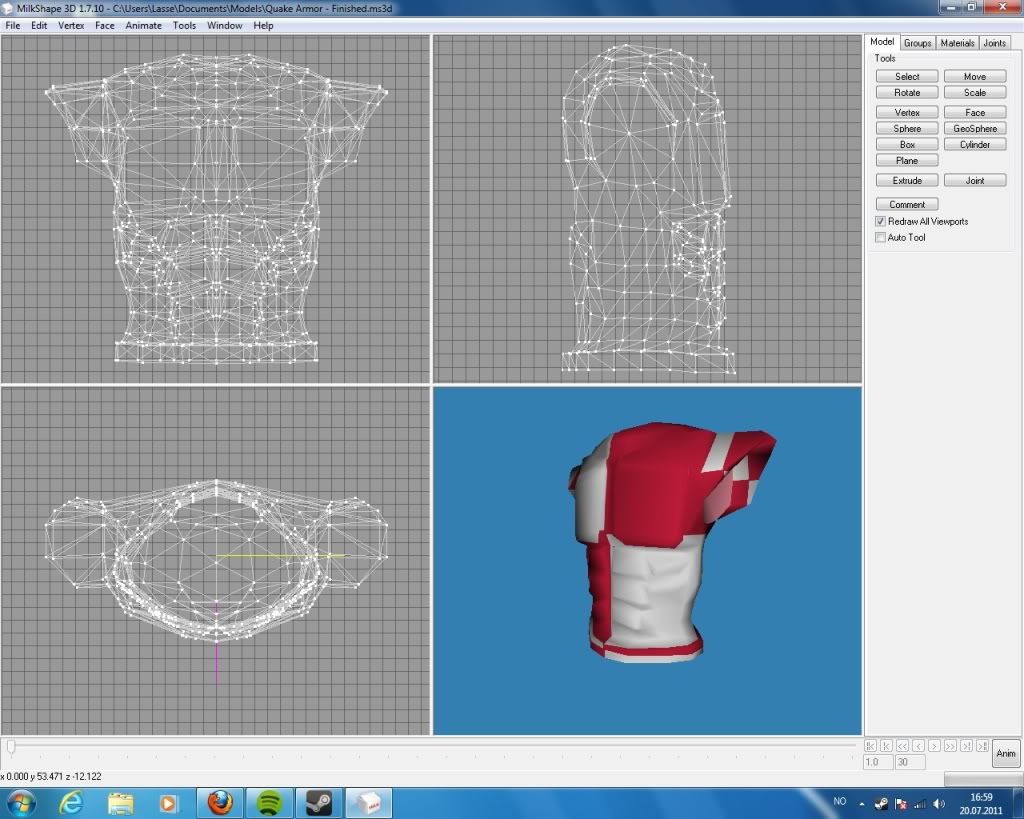
Task: Switch to Steam on the taskbar
Action: pos(319,803)
